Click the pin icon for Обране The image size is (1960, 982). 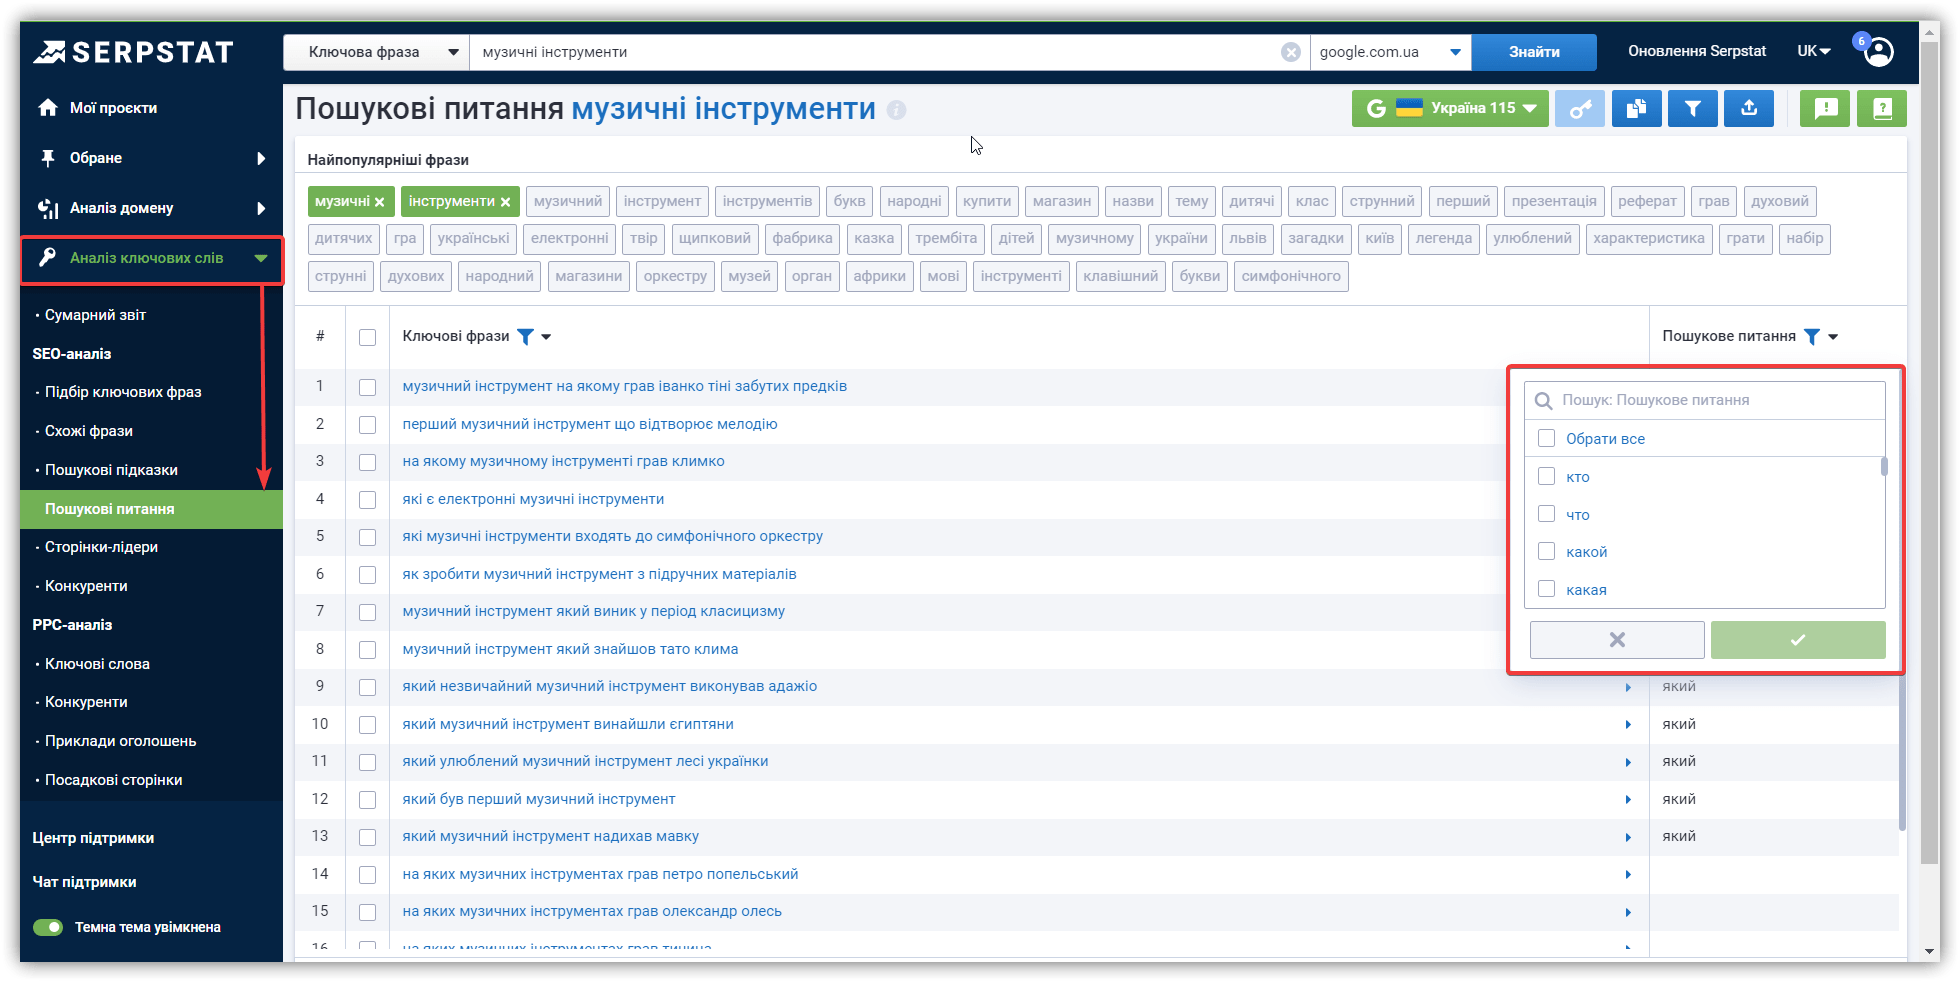[x=47, y=158]
